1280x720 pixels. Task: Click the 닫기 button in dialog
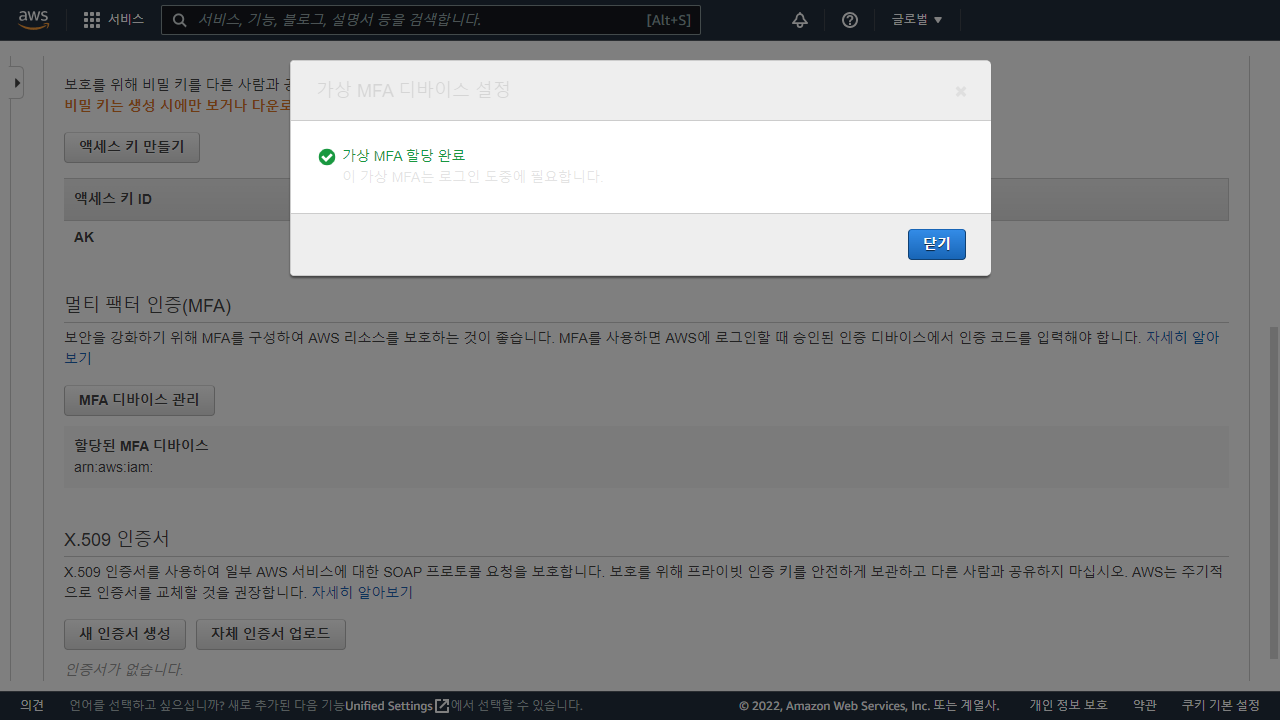(x=937, y=244)
